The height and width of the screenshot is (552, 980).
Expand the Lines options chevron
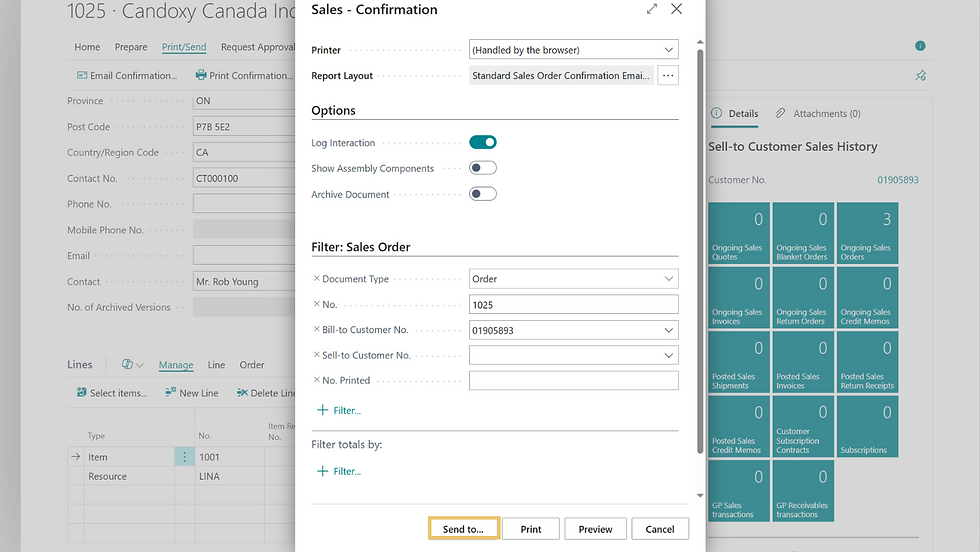tap(139, 365)
